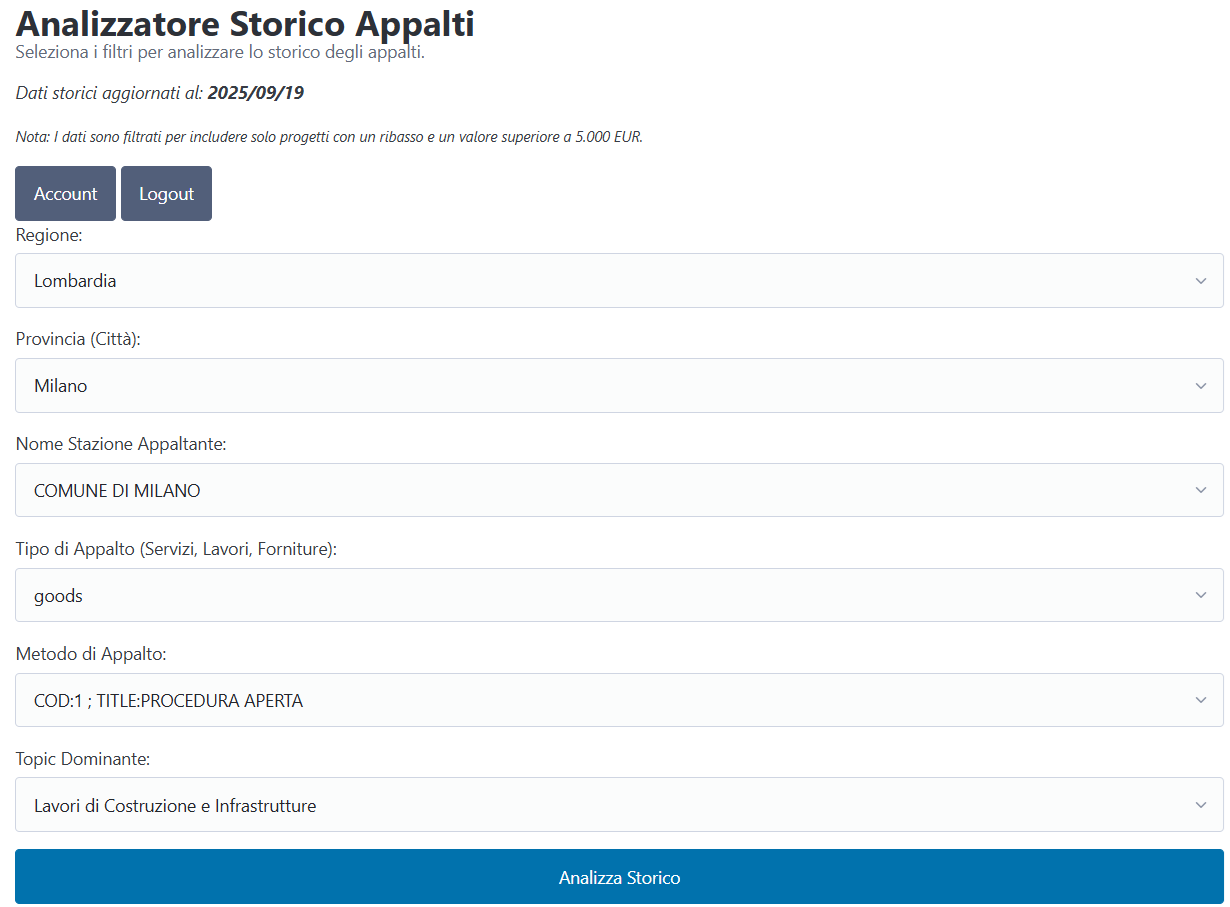Click the chevron on Lavori di Costruzione dropdown
Viewport: 1230px width, 907px height.
click(x=1201, y=804)
